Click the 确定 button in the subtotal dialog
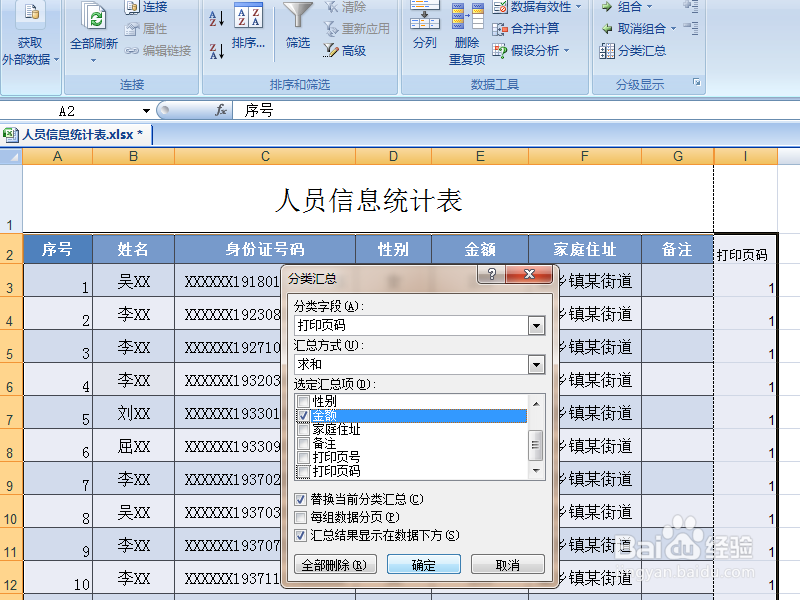Viewport: 800px width, 600px height. 422,563
